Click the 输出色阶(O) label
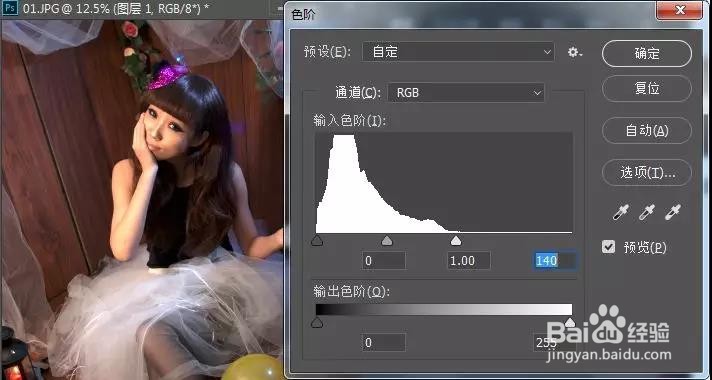The width and height of the screenshot is (712, 380). (x=351, y=292)
